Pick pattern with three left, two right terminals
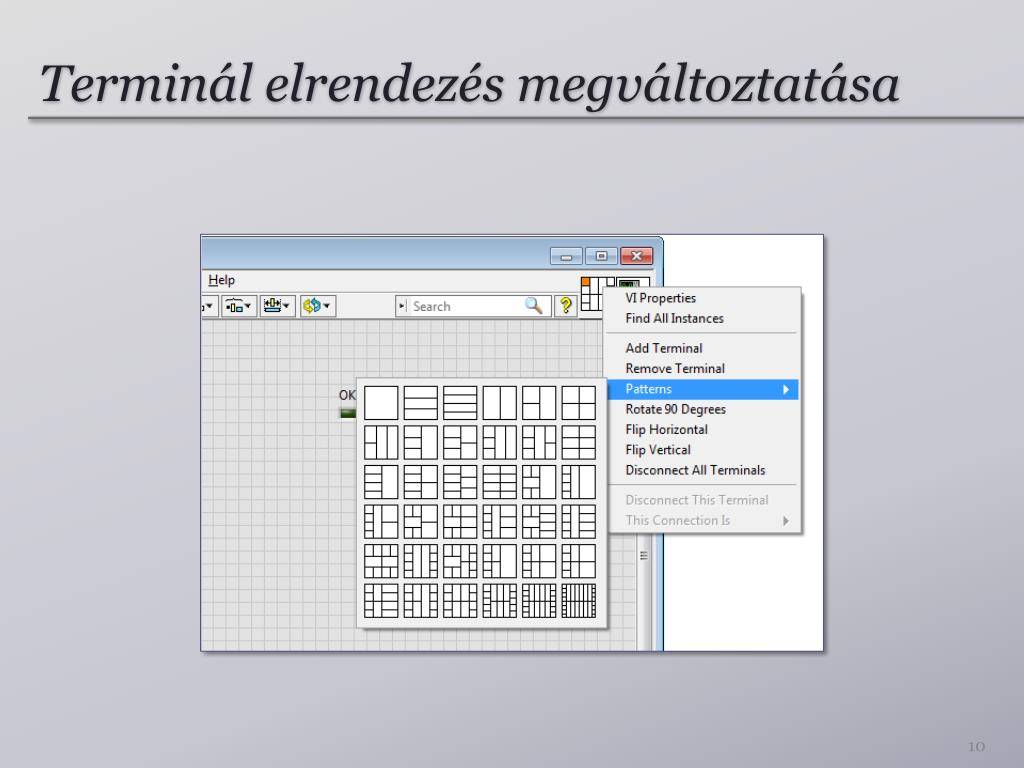Screen dimensions: 1024x768 point(460,443)
